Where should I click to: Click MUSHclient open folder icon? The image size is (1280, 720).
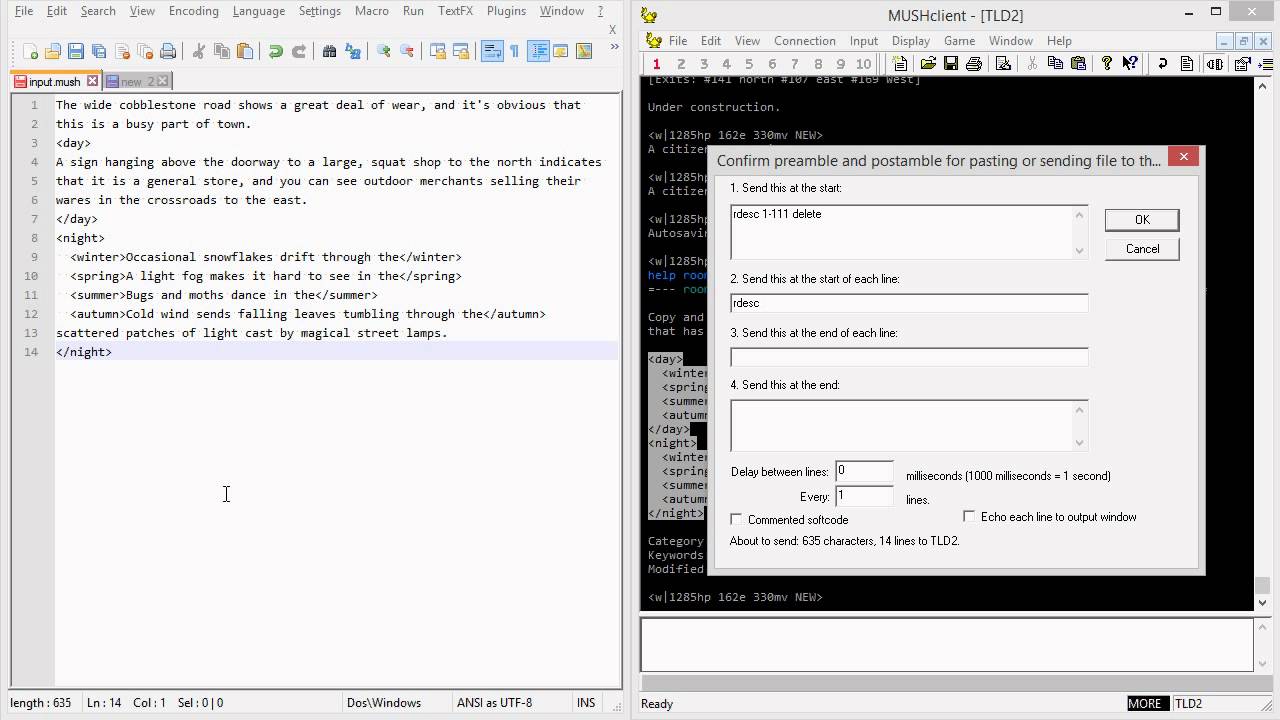[928, 64]
